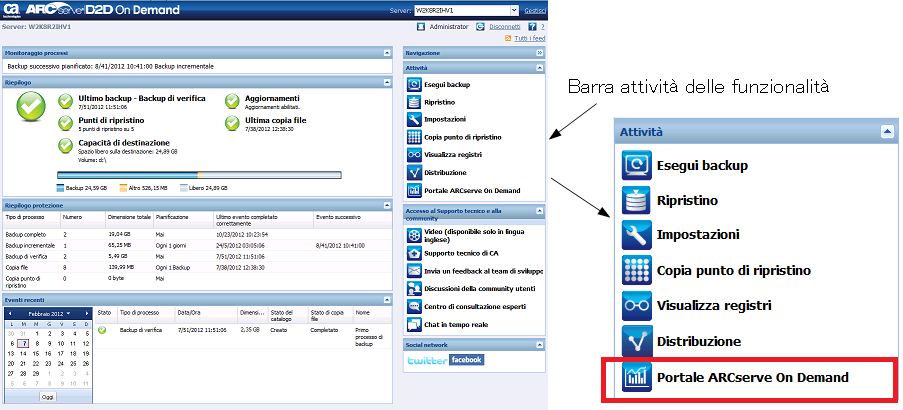Click the Esegui backup icon in the dashboard Attività panel
The width and height of the screenshot is (903, 410).
[x=414, y=85]
